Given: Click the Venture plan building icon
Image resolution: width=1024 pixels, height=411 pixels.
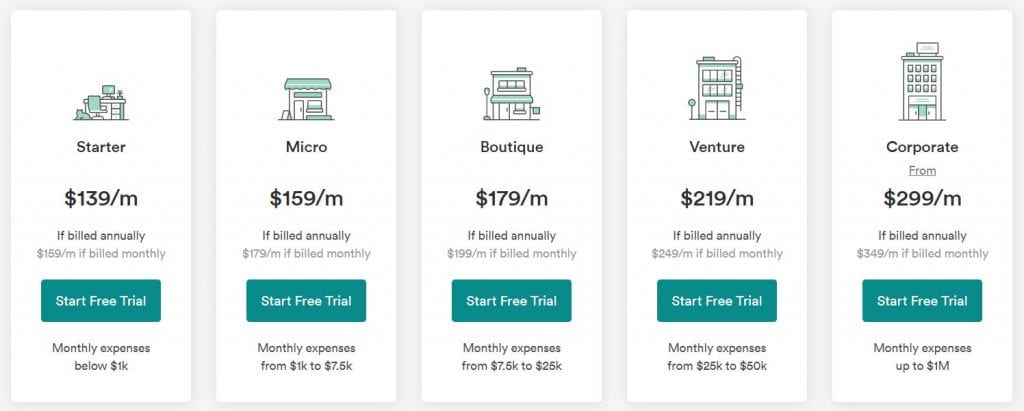Looking at the screenshot, I should tap(716, 88).
